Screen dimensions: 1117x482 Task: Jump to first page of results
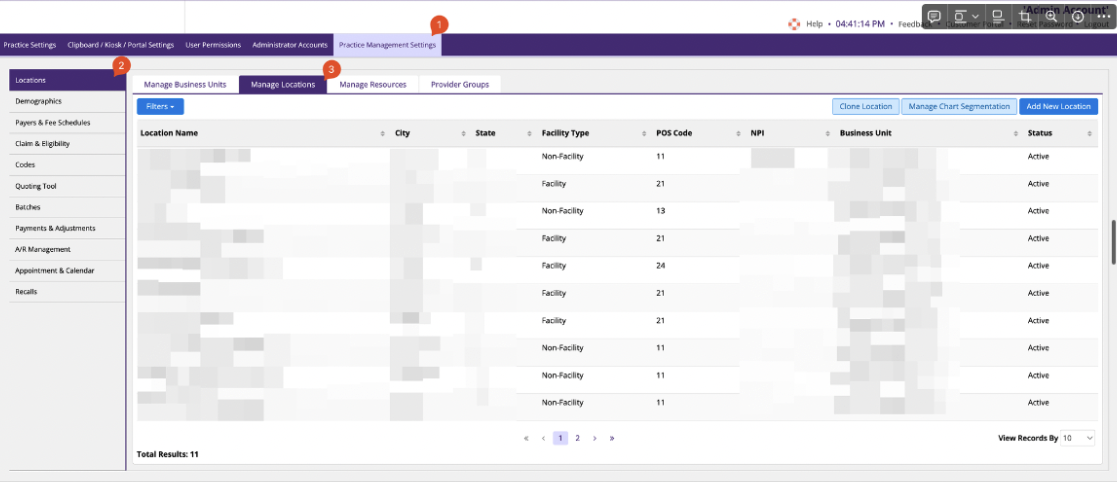(526, 439)
